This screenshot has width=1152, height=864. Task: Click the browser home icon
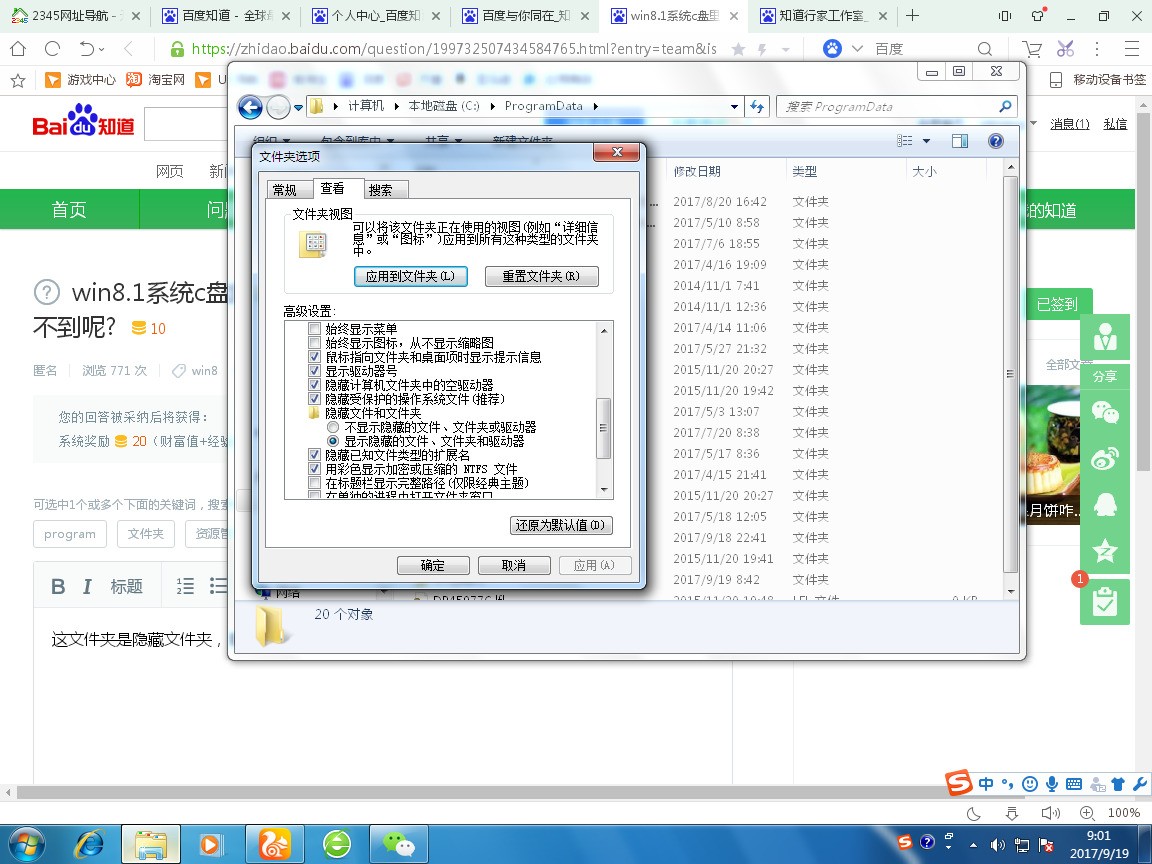coord(16,47)
